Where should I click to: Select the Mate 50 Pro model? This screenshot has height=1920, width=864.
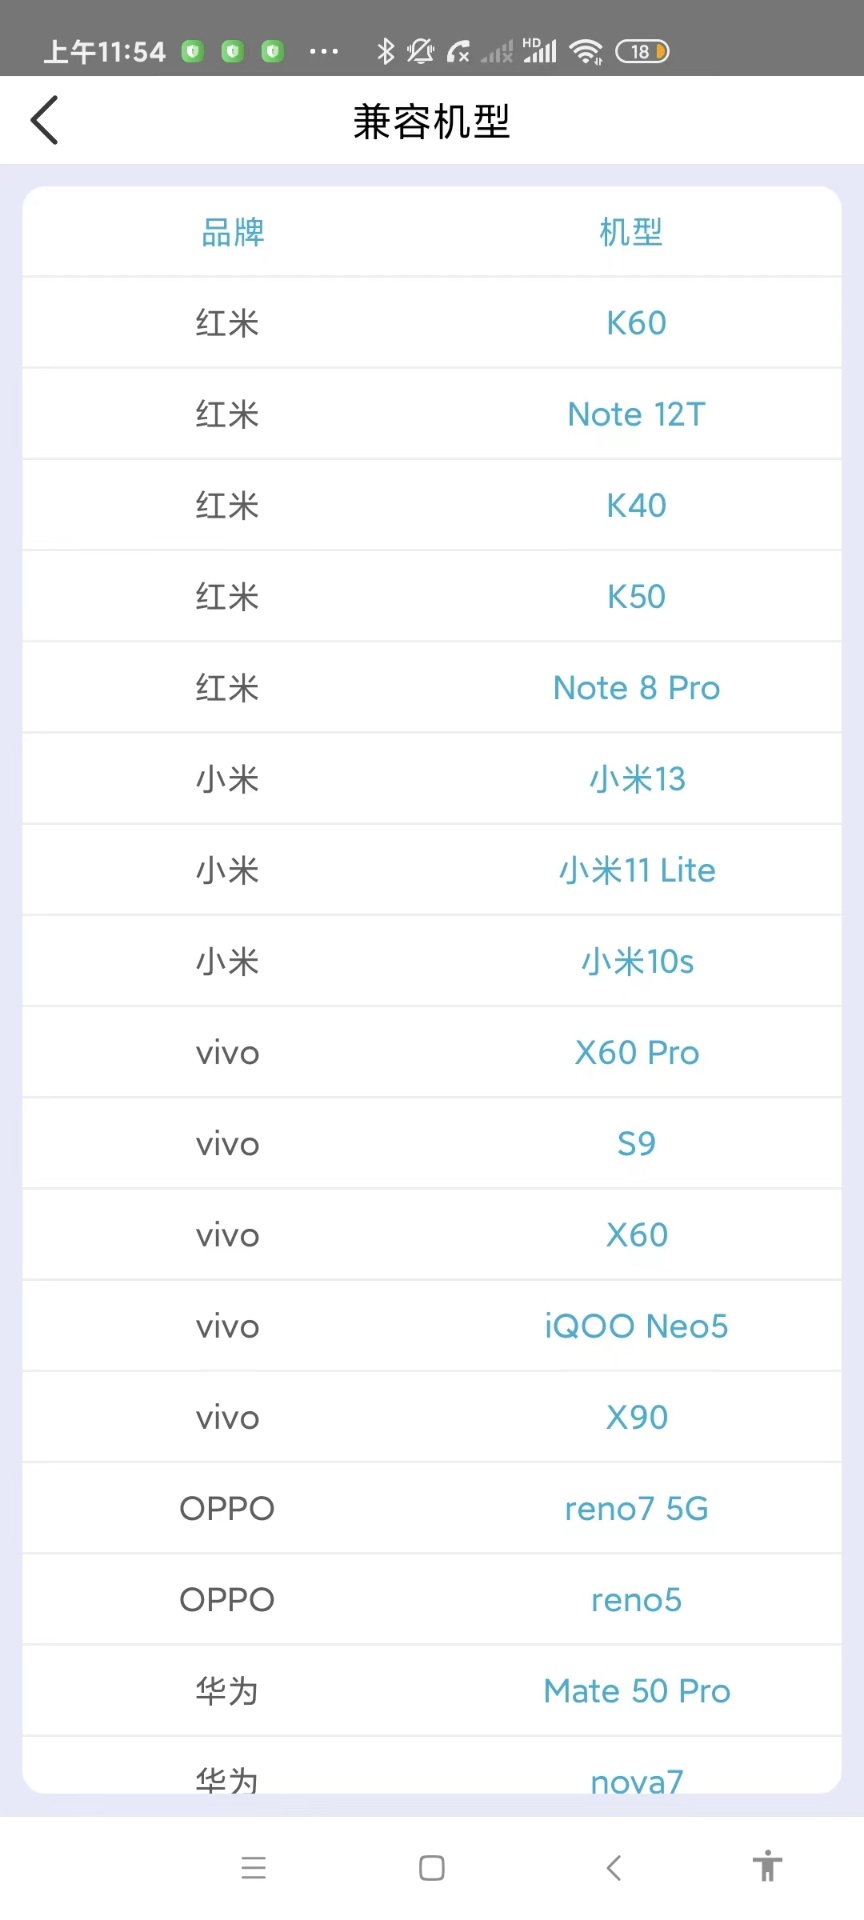[x=636, y=1691]
